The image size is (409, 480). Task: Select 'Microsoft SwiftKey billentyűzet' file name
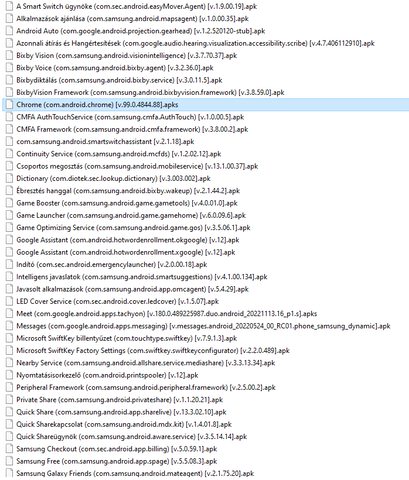(x=127, y=338)
